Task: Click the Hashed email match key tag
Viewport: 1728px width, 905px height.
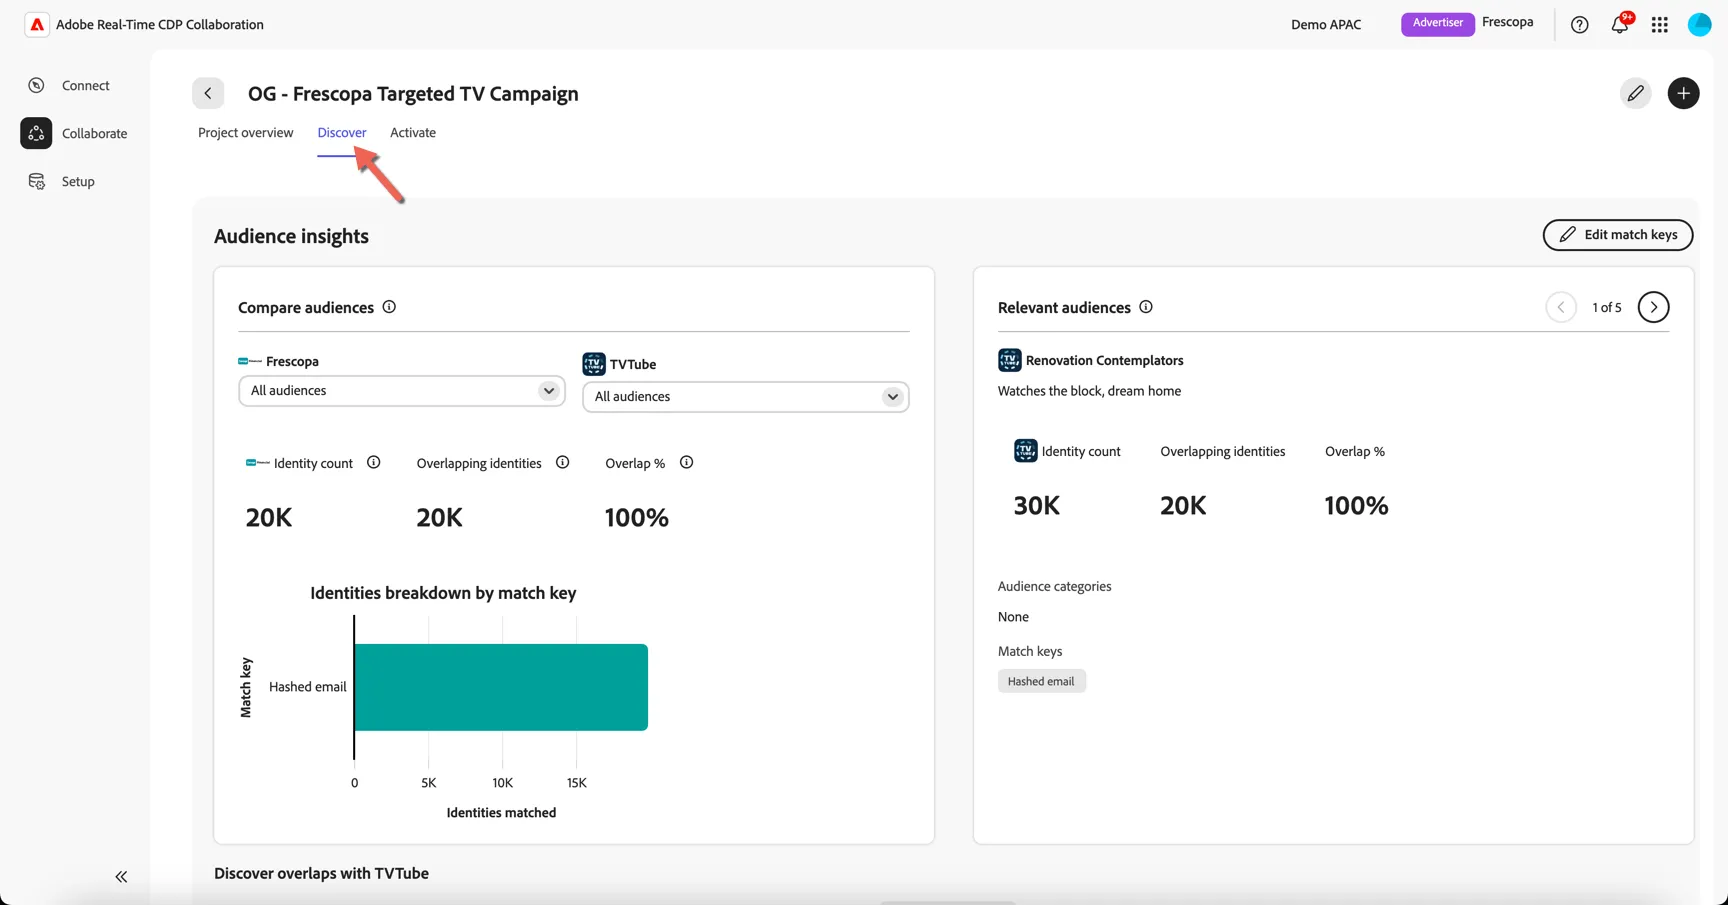Action: click(x=1041, y=681)
